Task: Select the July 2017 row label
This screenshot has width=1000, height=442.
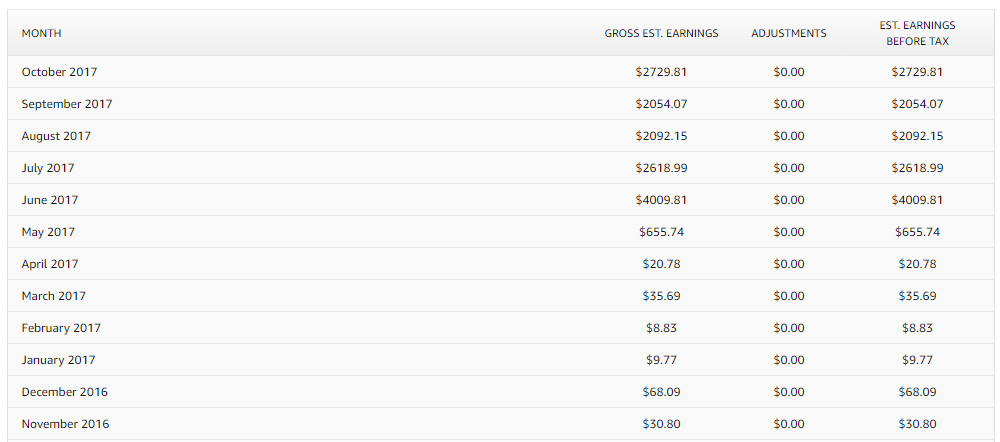Action: pyautogui.click(x=48, y=168)
